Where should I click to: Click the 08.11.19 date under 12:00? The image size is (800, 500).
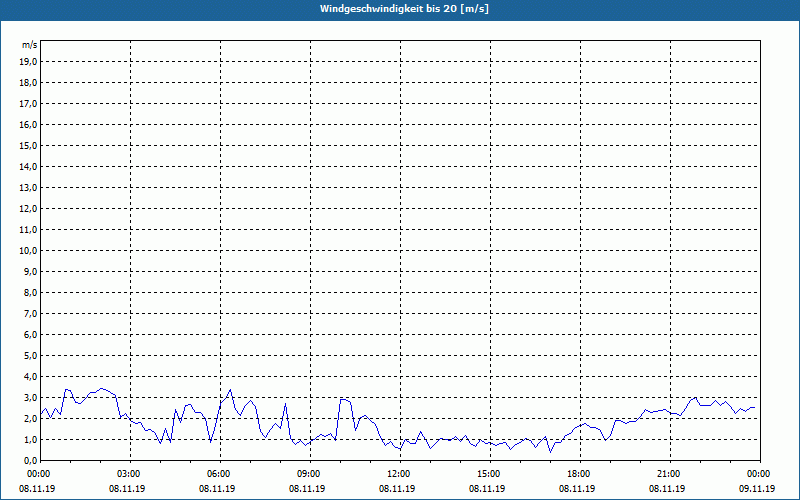(x=397, y=489)
